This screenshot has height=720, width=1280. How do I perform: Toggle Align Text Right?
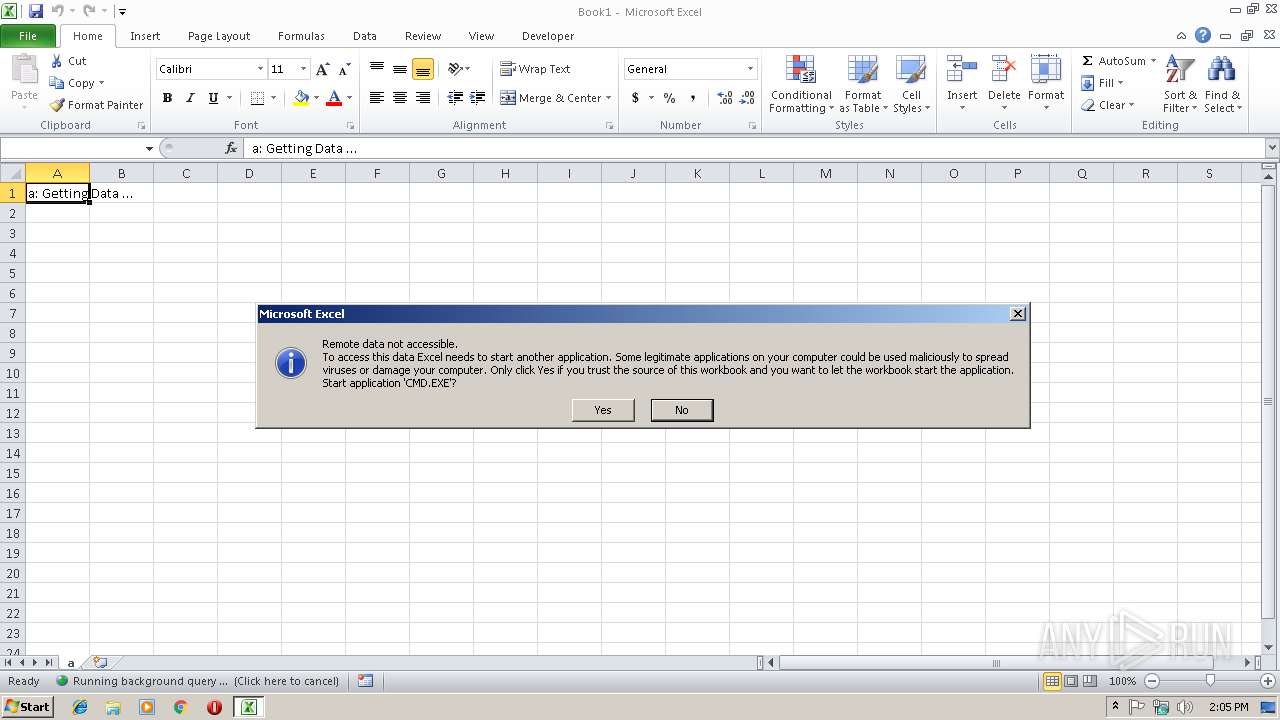423,98
